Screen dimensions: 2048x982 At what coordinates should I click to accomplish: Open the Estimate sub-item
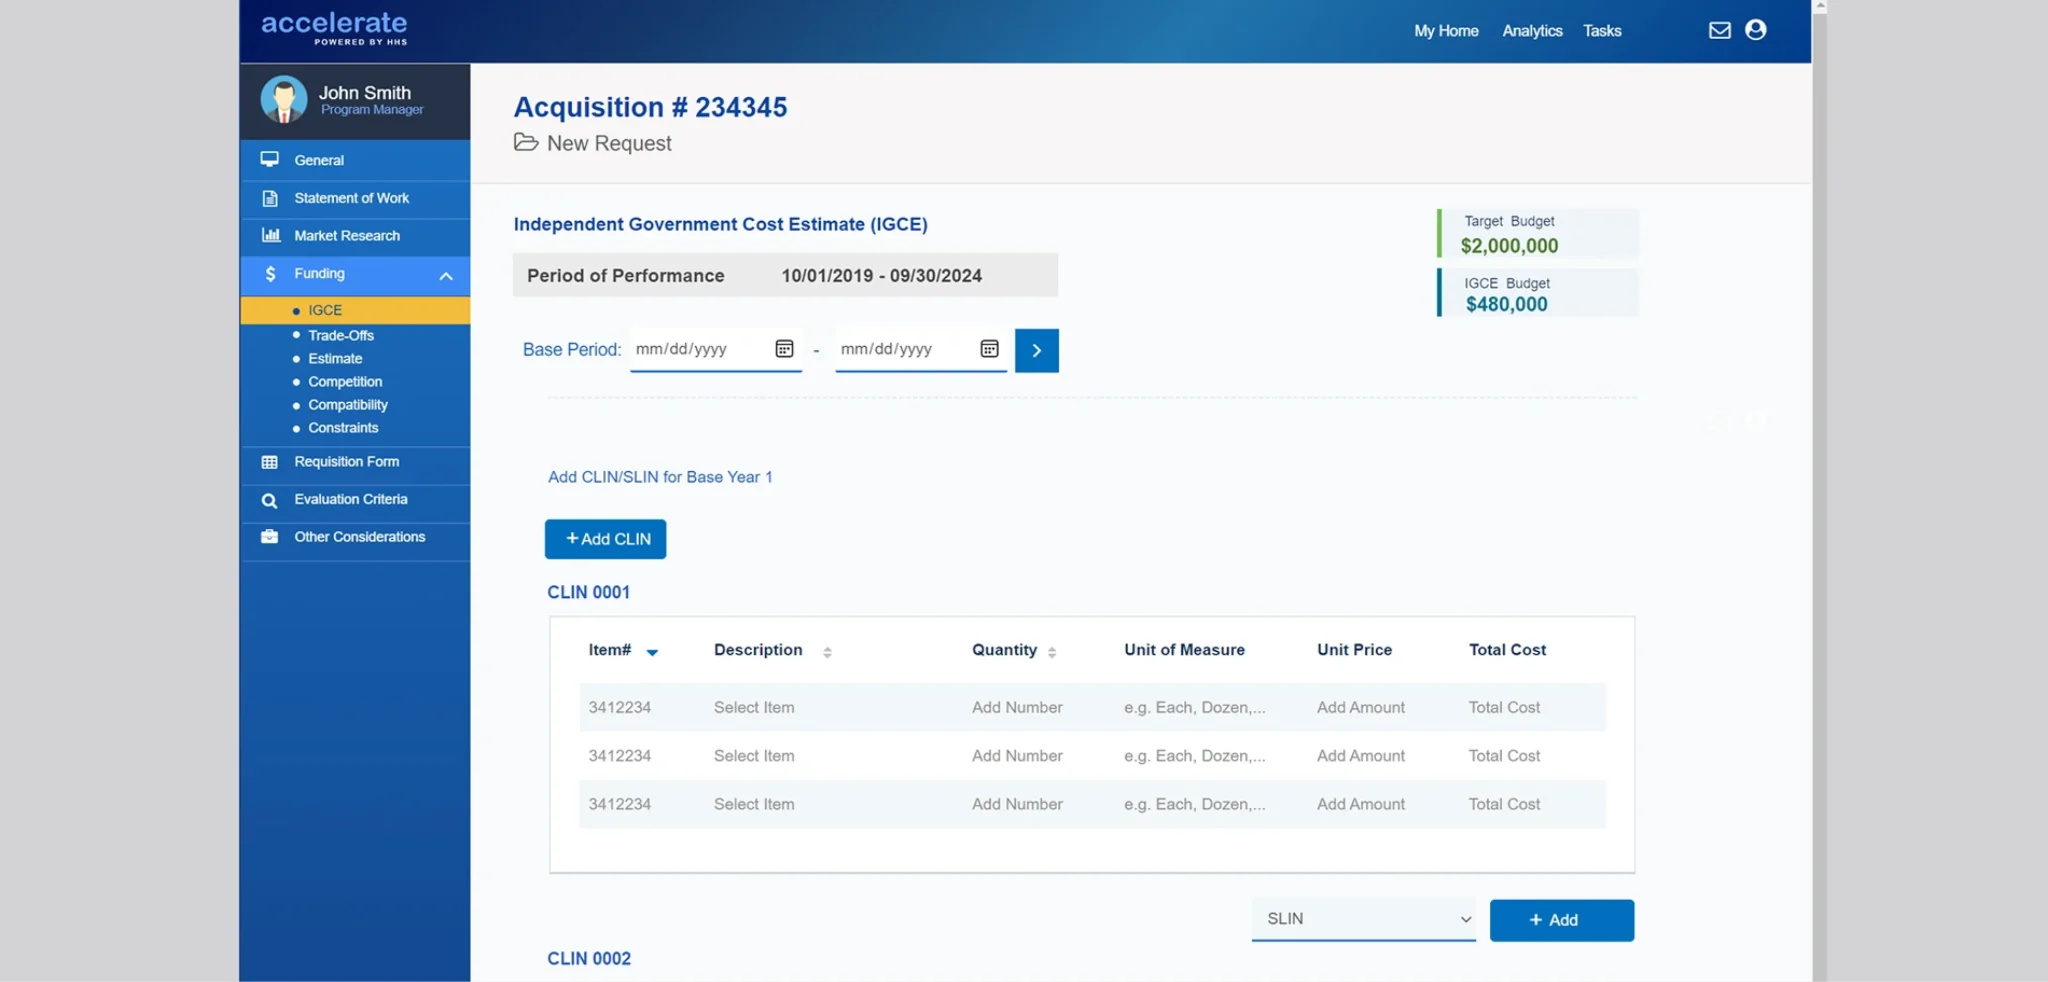[x=335, y=358]
